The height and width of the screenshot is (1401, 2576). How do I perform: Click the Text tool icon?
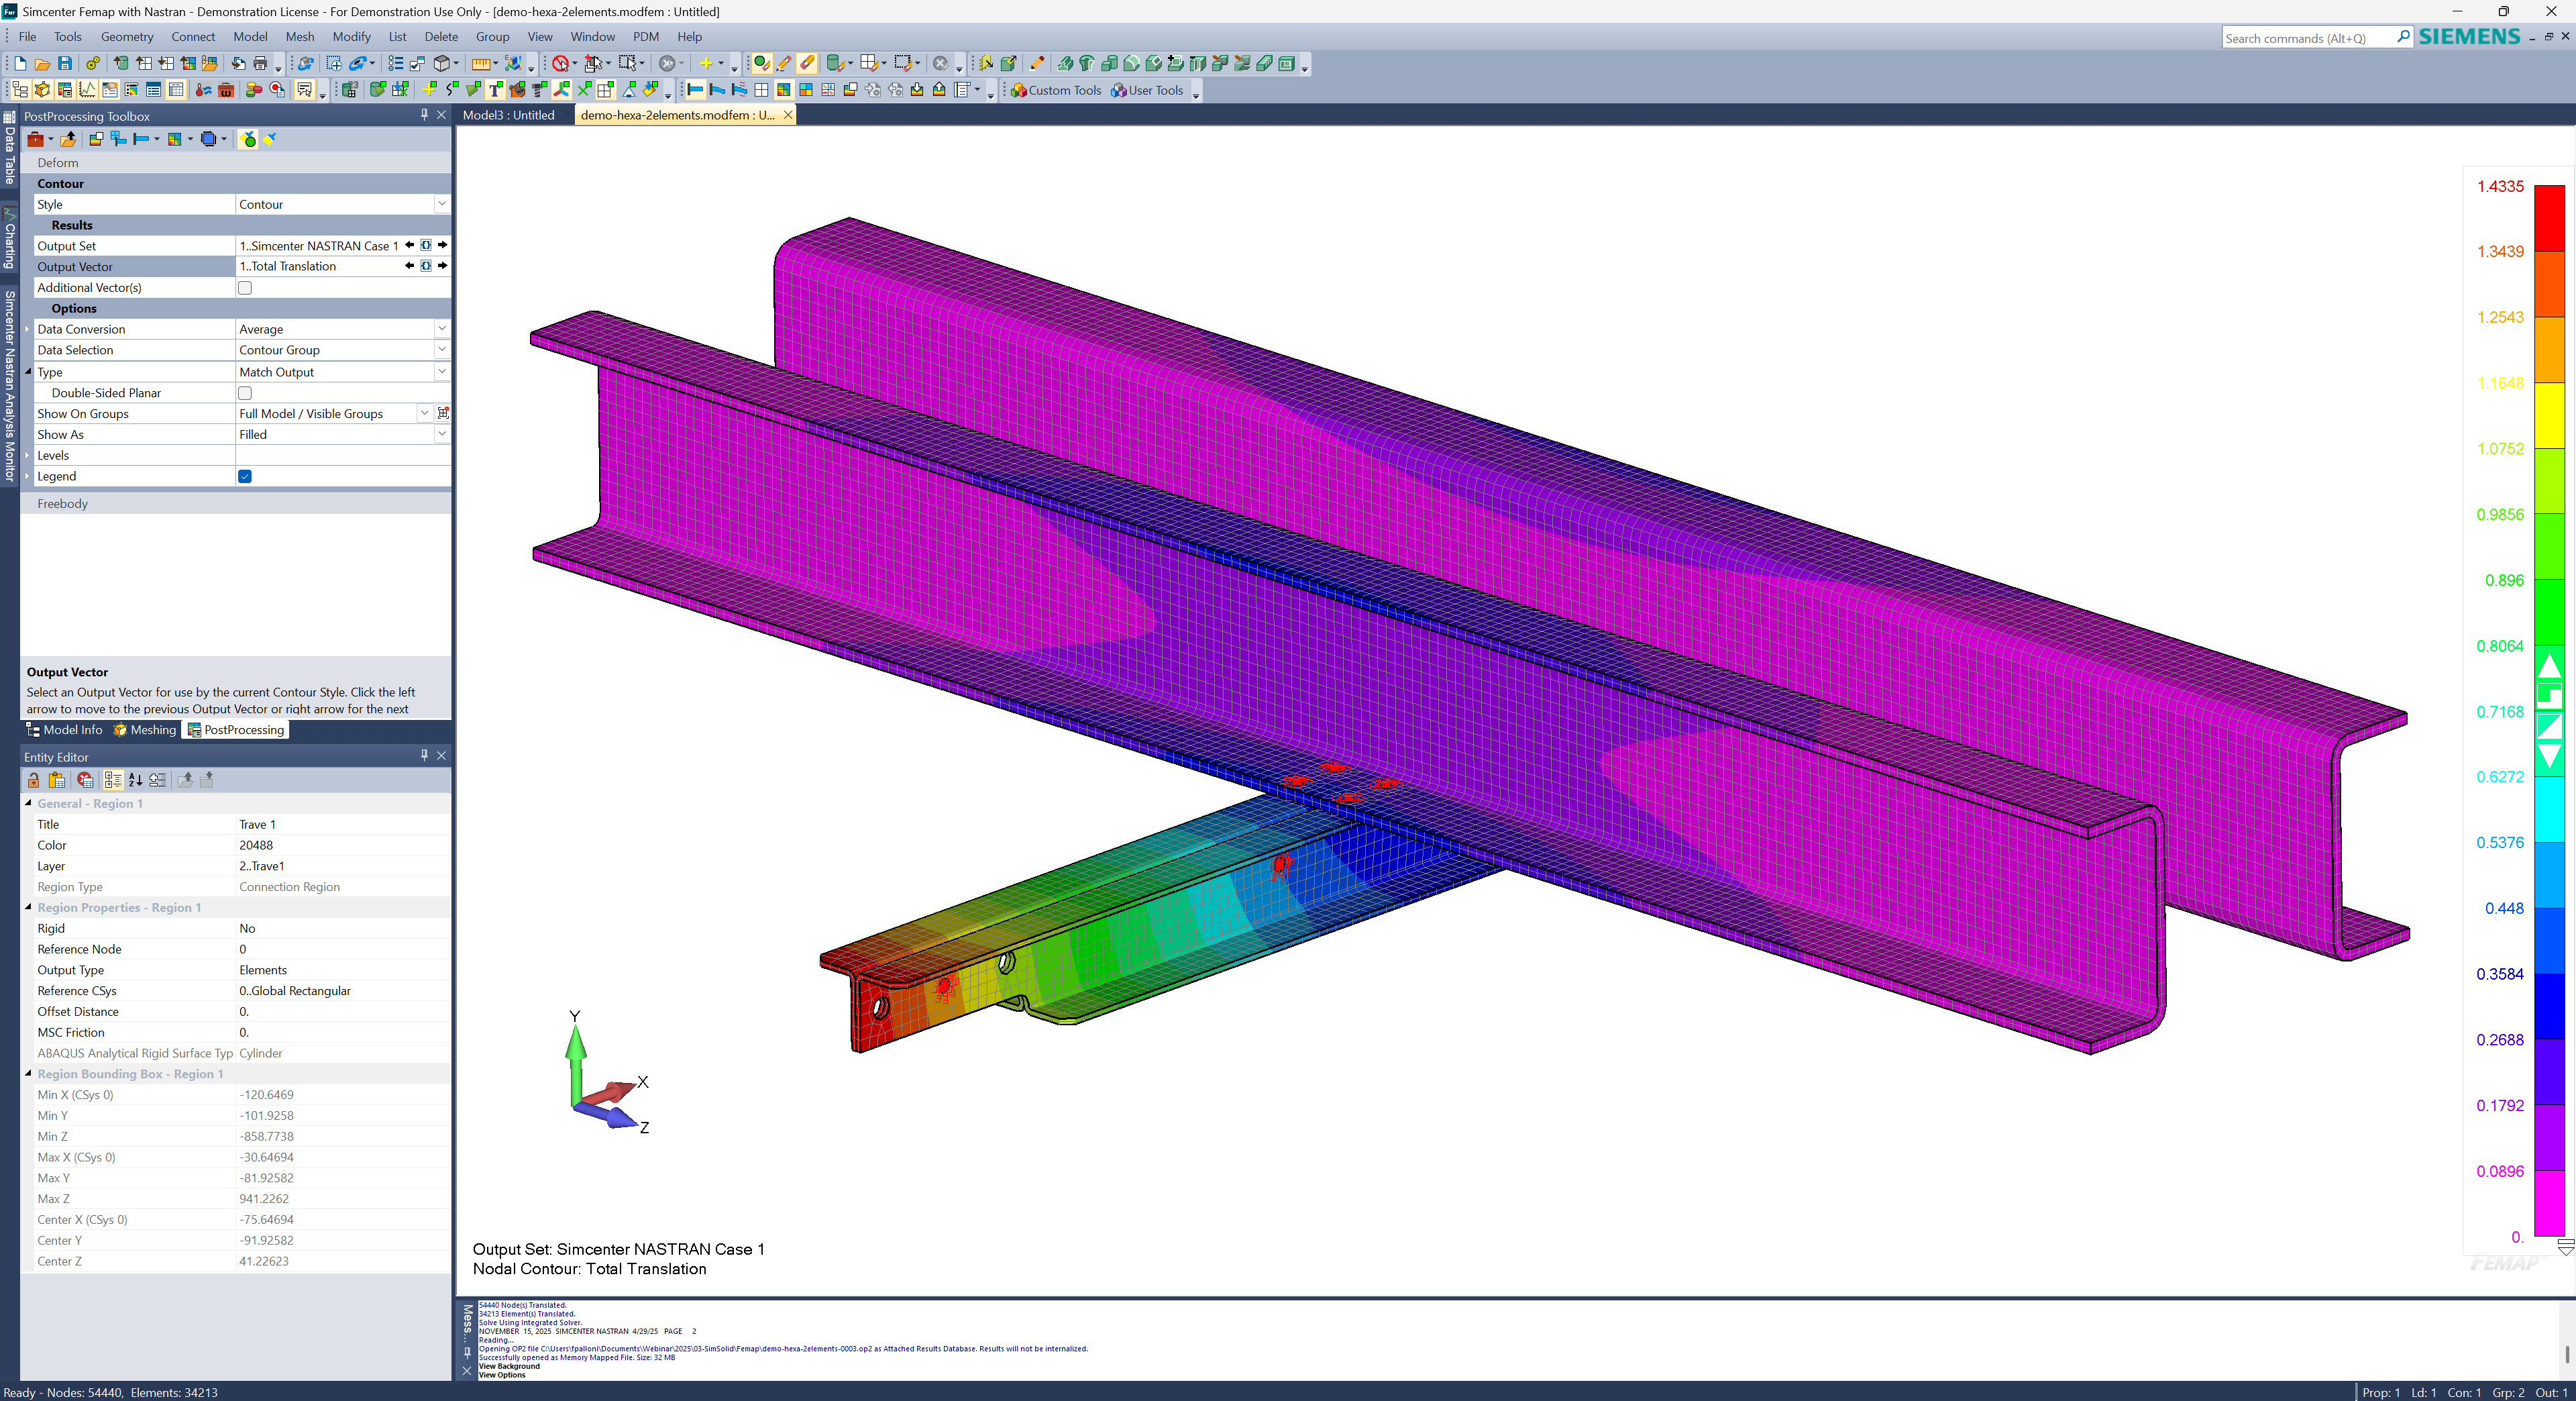tap(496, 90)
